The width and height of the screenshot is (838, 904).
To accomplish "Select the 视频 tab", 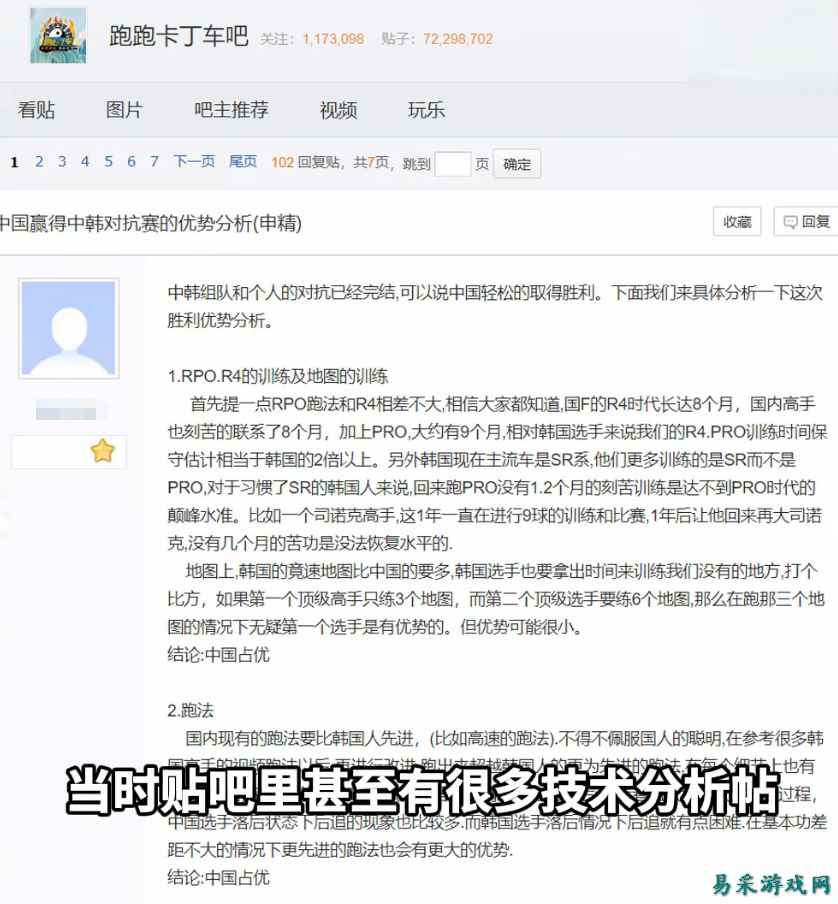I will (338, 109).
